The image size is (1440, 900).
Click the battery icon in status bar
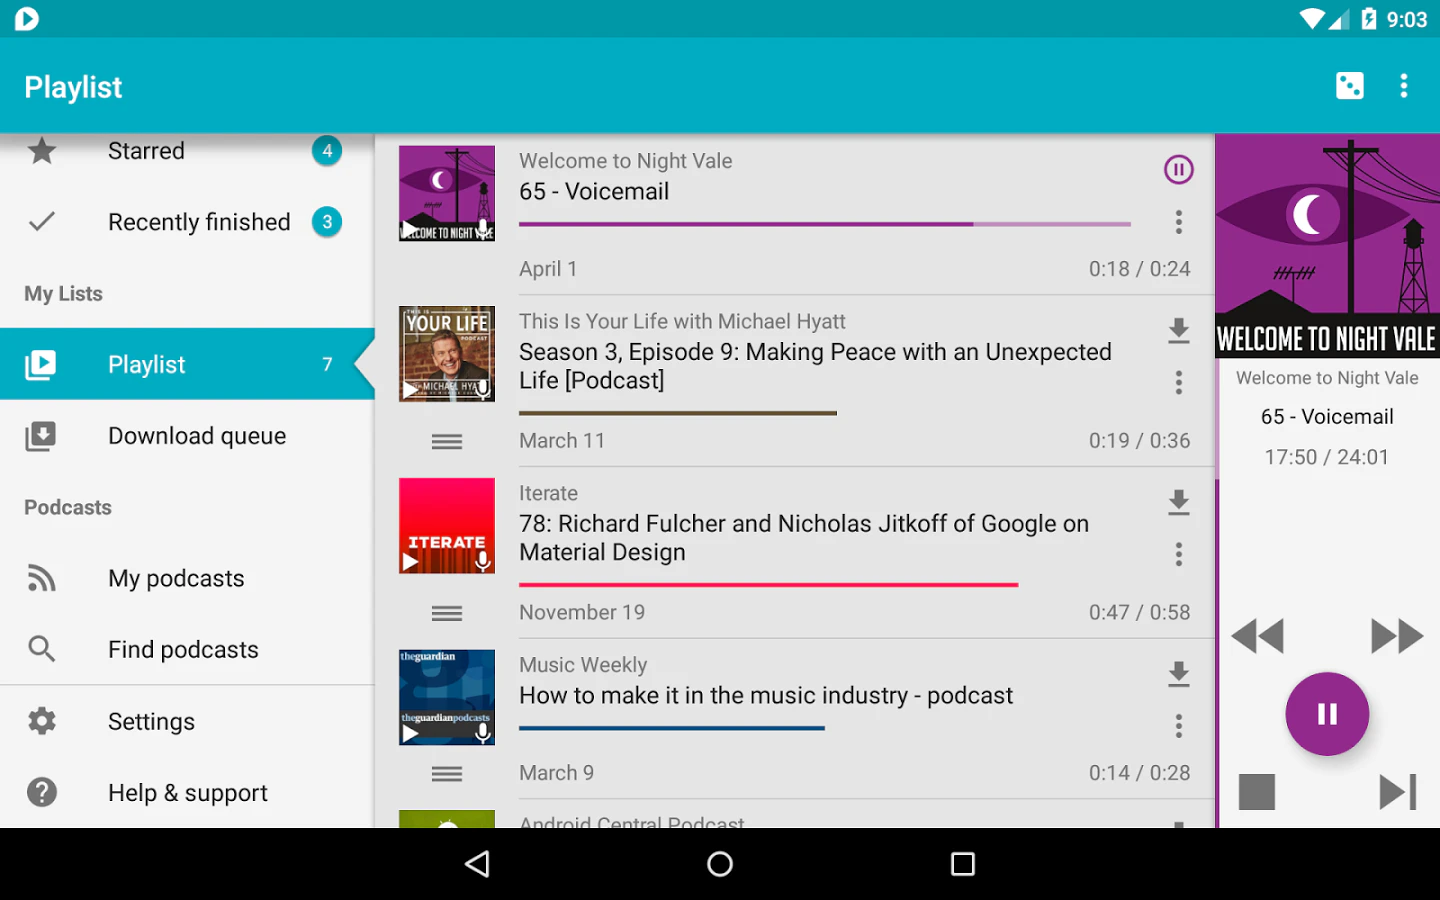pyautogui.click(x=1369, y=19)
